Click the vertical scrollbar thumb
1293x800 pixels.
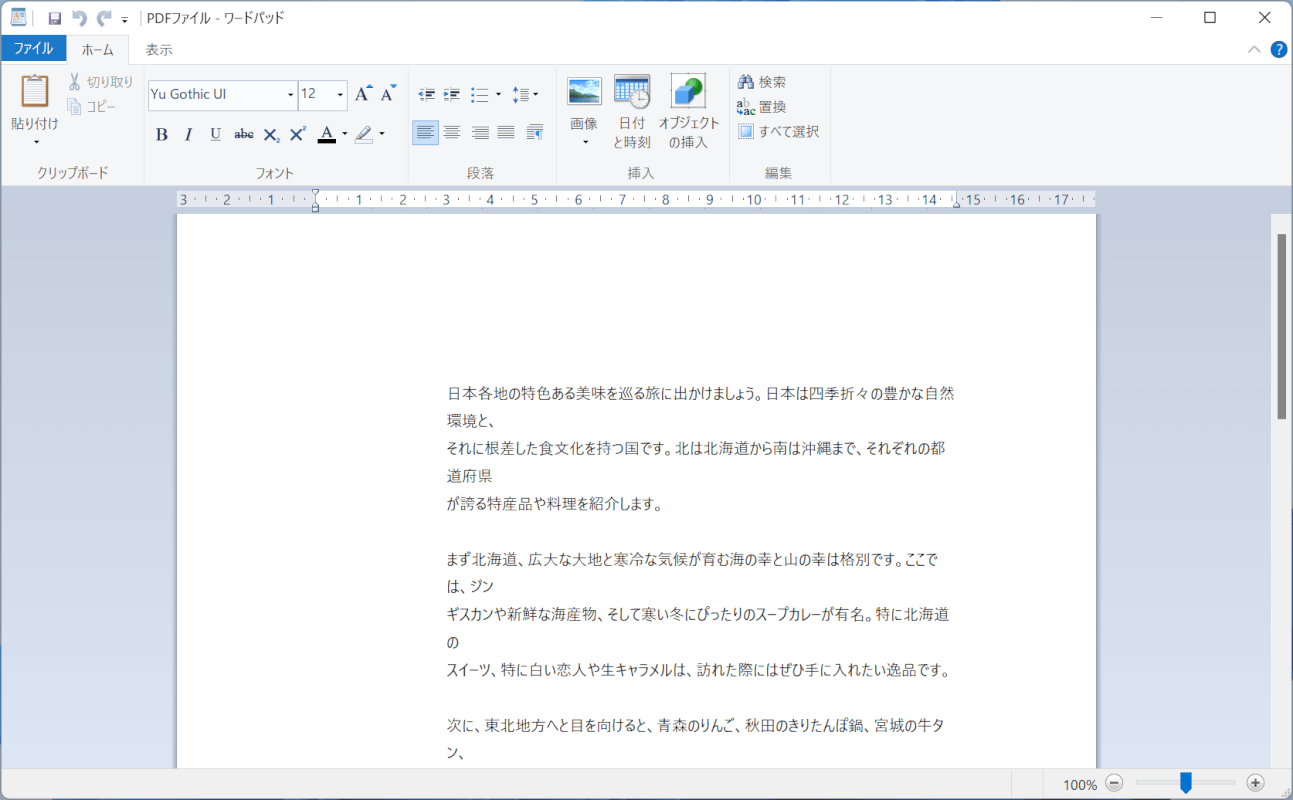tap(1281, 326)
